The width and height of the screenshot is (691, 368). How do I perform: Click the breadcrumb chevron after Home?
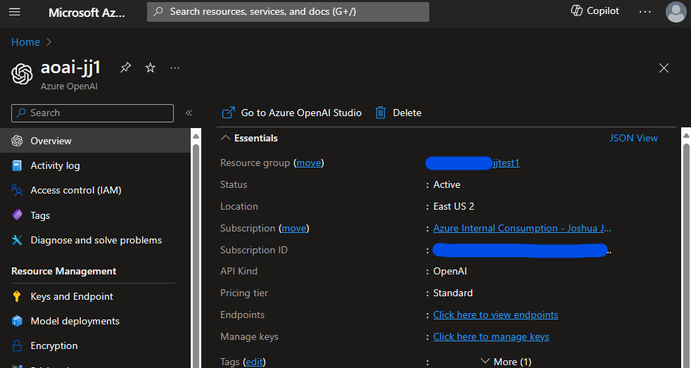(49, 42)
